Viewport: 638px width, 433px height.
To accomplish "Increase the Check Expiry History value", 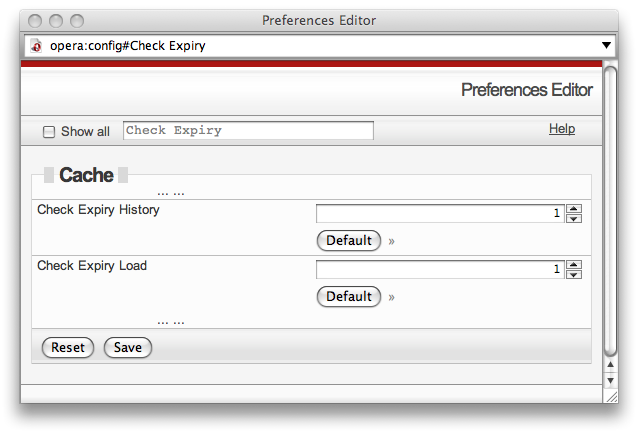I will (x=574, y=209).
